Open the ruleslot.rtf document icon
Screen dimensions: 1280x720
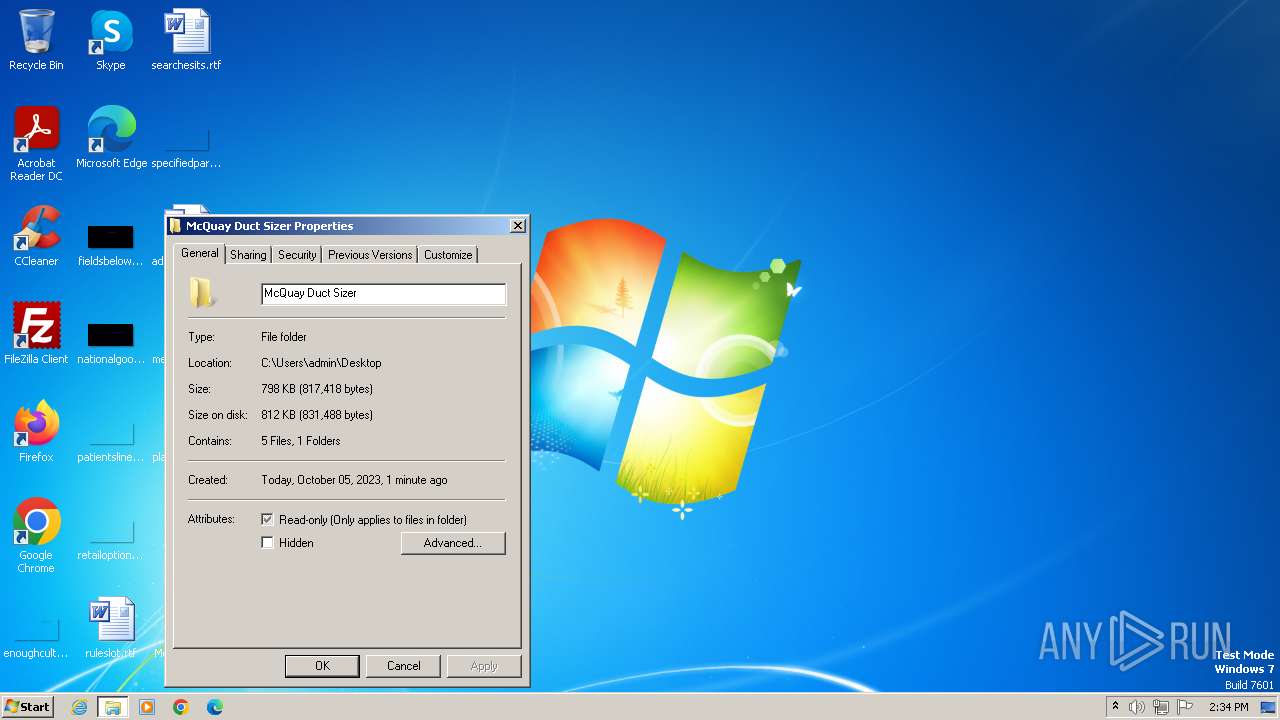tap(110, 628)
